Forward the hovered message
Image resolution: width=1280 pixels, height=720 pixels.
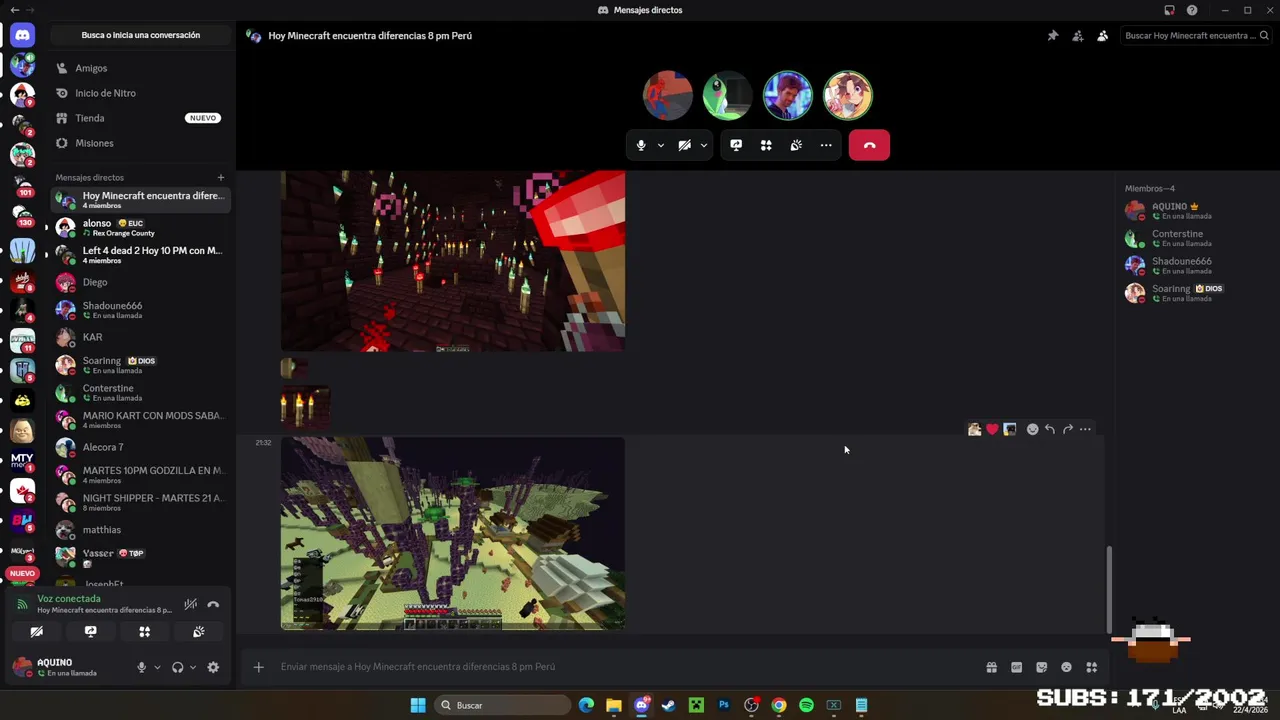coord(1068,429)
